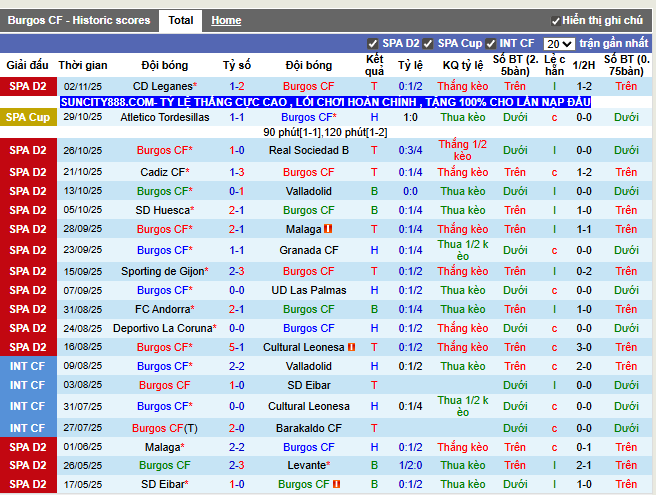Click the red card icon beside Cultural Leonesa 5-1 row
The height and width of the screenshot is (495, 656).
[351, 347]
